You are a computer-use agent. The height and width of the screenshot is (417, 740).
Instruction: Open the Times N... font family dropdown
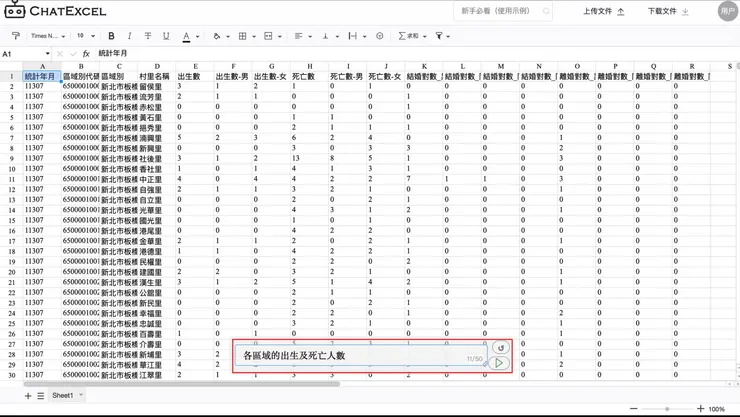click(x=48, y=36)
